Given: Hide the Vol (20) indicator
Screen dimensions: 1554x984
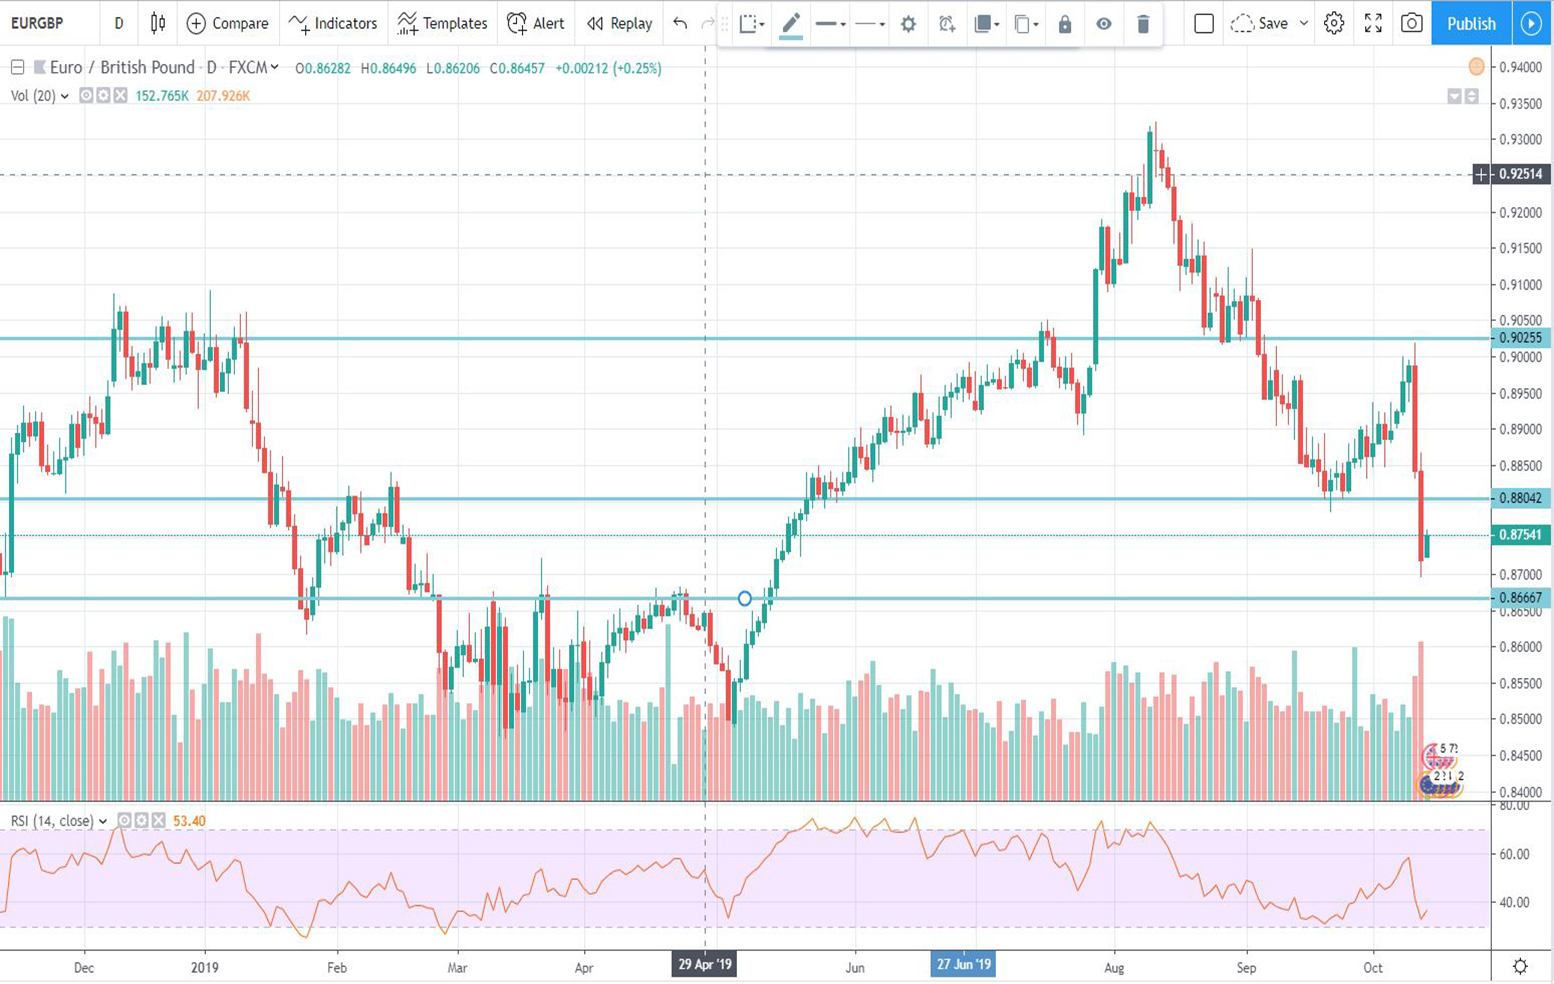Looking at the screenshot, I should [88, 97].
